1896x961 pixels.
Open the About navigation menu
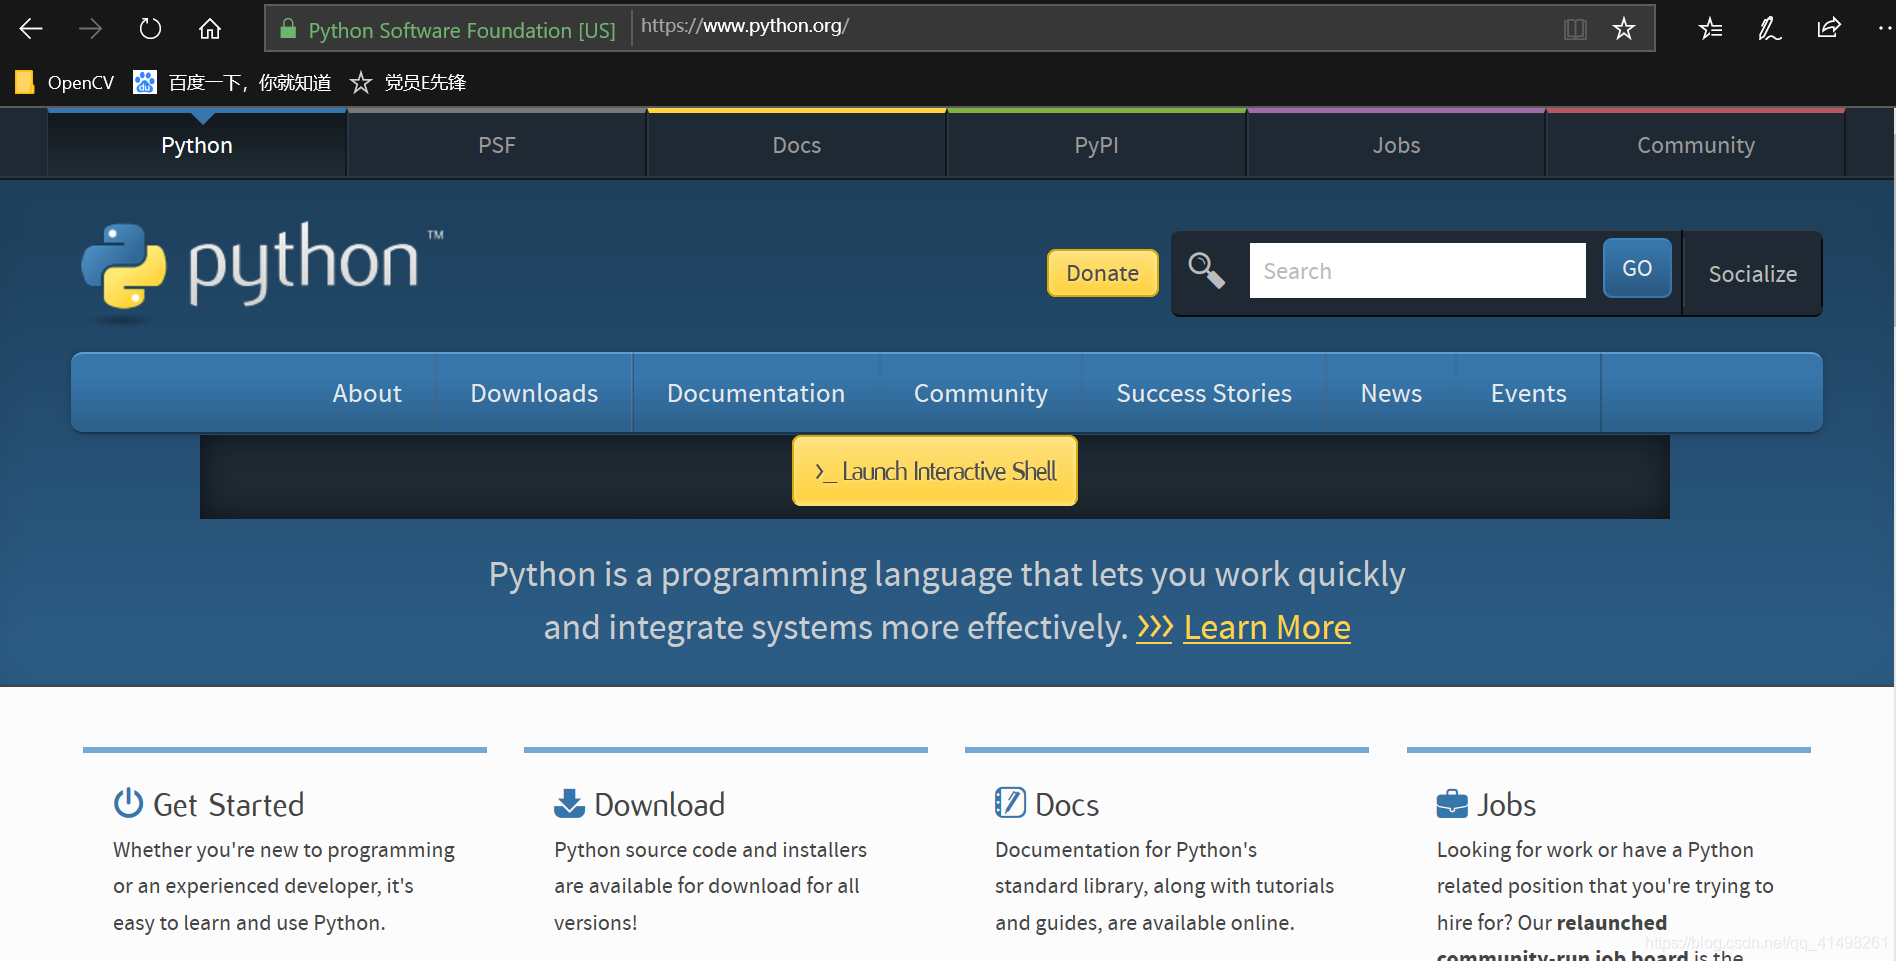367,393
